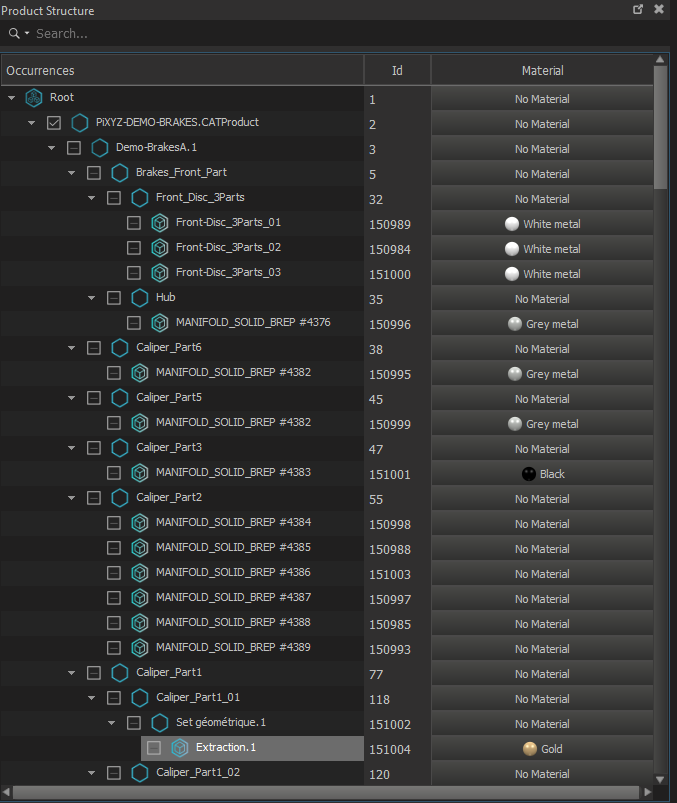Click the Demo-BrakesA.1 hexagon icon
This screenshot has height=803, width=677.
click(99, 148)
